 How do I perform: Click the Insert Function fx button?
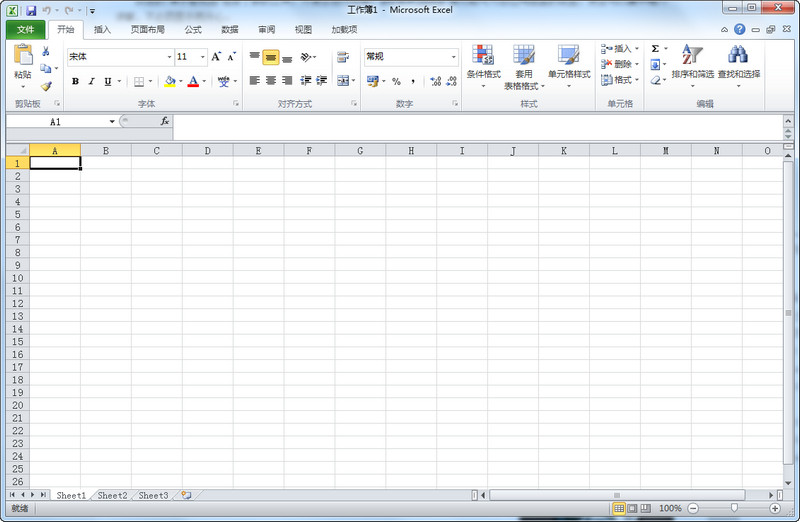165,121
